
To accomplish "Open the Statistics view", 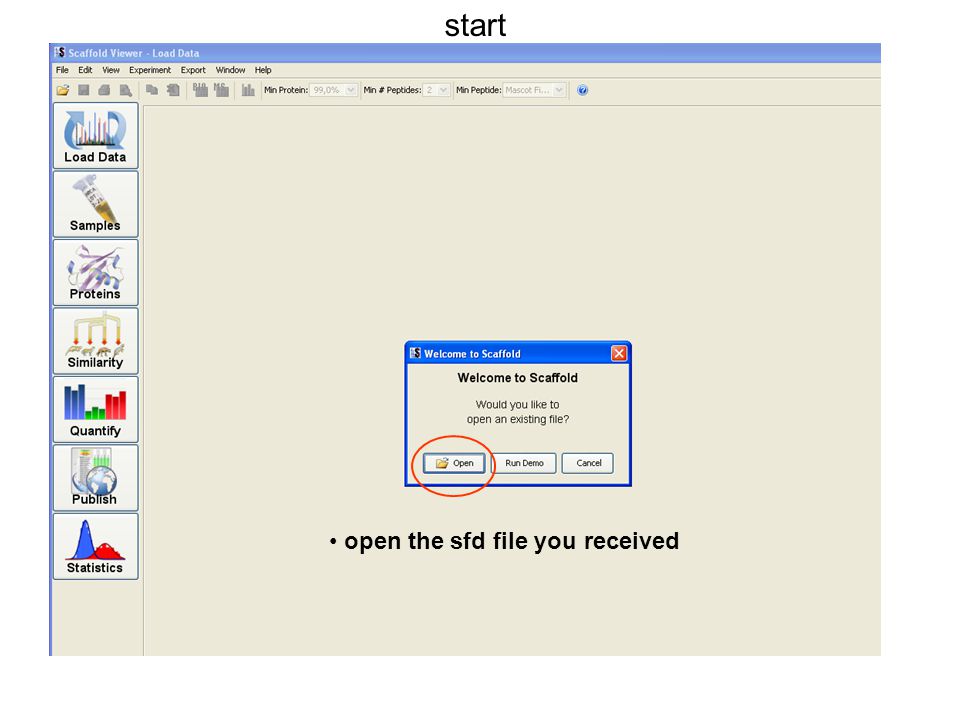I will [96, 547].
